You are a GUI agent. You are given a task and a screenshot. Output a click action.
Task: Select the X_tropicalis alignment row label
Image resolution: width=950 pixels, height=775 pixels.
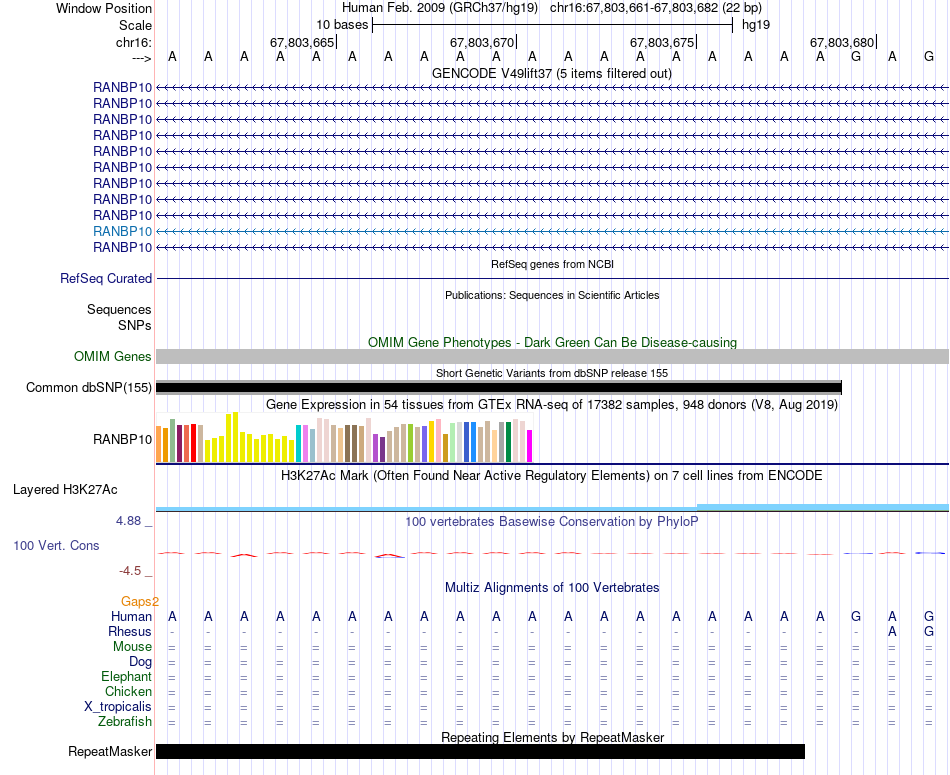[x=118, y=707]
